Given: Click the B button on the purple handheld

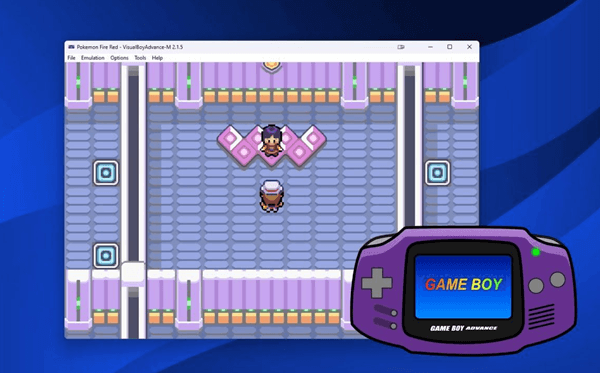Looking at the screenshot, I should [x=536, y=285].
